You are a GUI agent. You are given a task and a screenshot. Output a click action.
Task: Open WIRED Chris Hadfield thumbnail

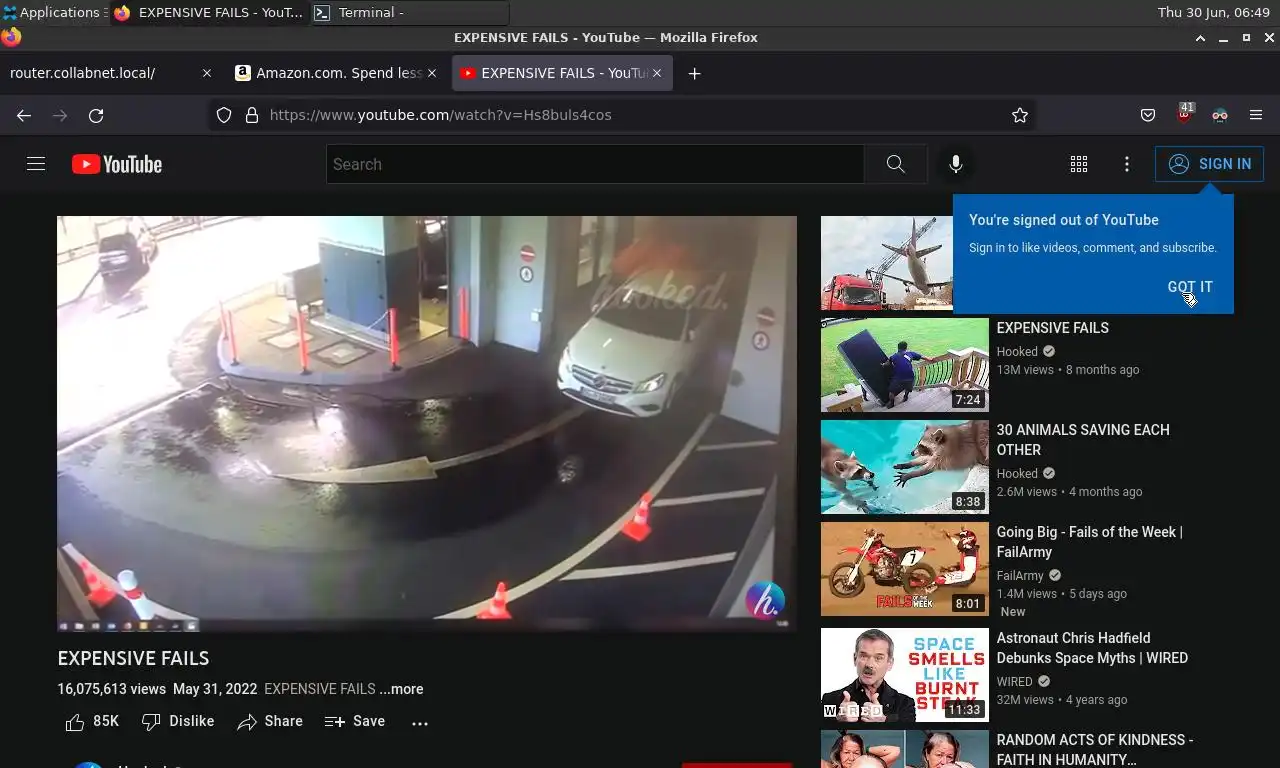(x=905, y=675)
